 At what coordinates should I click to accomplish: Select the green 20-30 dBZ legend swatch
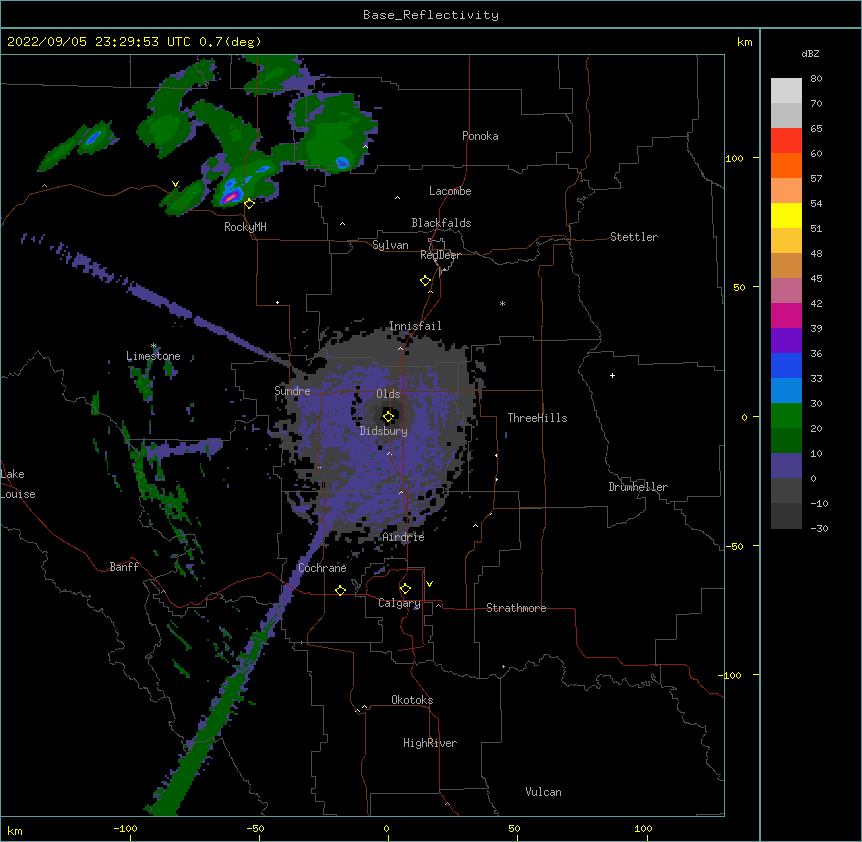(786, 416)
